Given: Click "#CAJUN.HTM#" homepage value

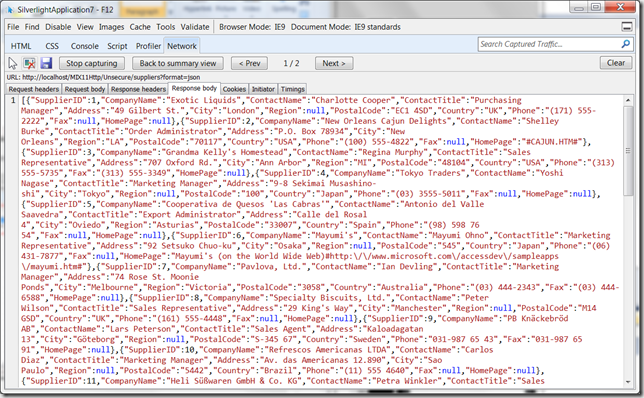Looking at the screenshot, I should tap(552, 142).
